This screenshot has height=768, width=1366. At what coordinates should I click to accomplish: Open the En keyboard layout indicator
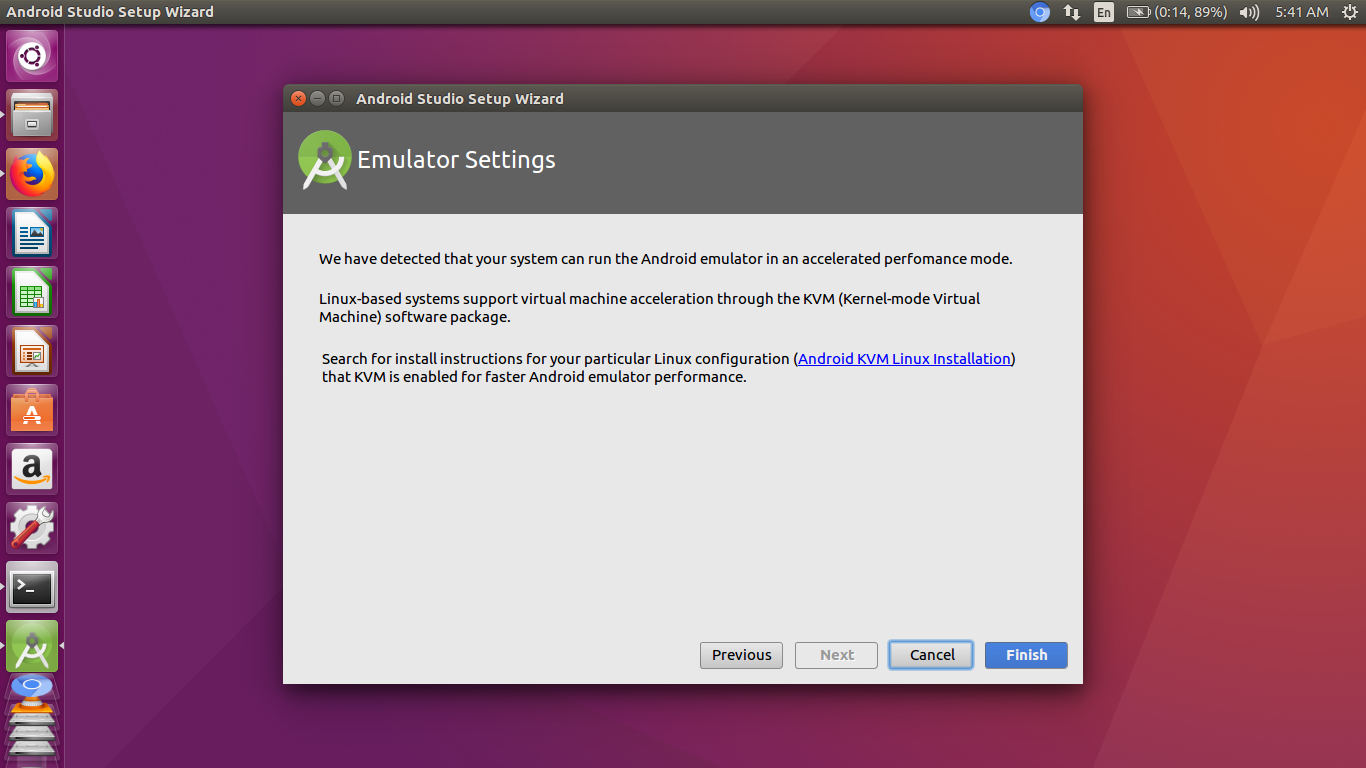pos(1103,12)
